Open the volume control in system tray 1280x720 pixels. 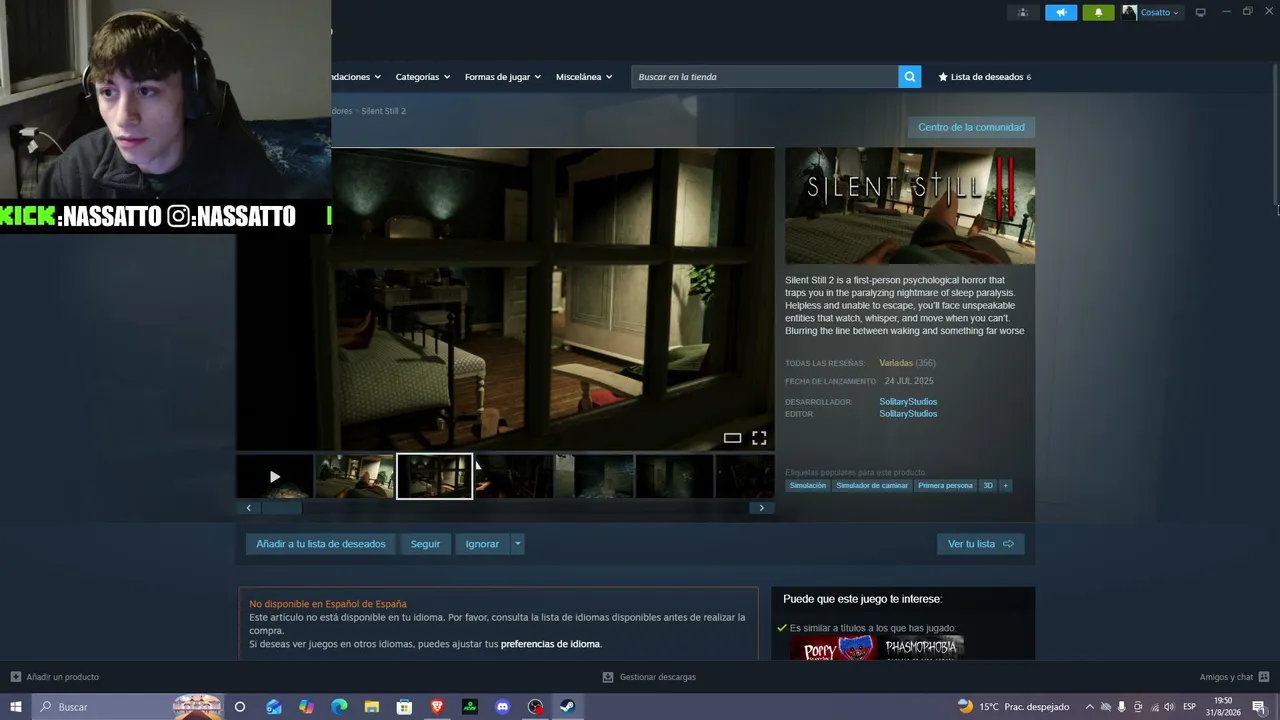coord(1169,707)
